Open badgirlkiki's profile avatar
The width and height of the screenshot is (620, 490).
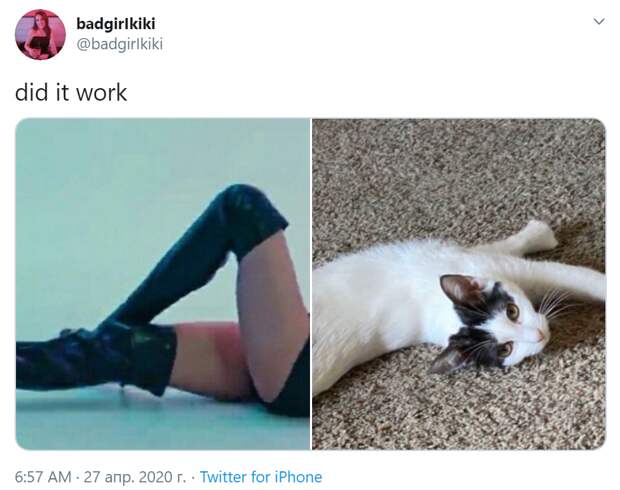click(40, 34)
